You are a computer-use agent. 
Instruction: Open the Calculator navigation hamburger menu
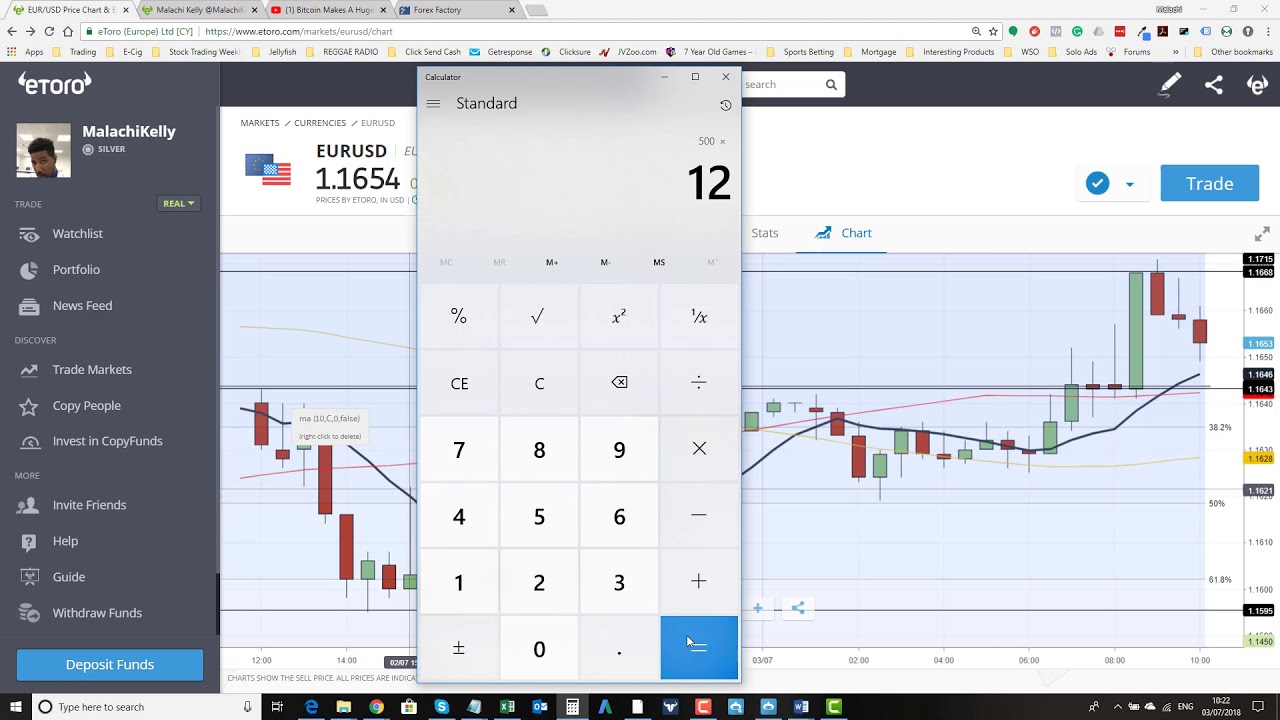(x=433, y=104)
